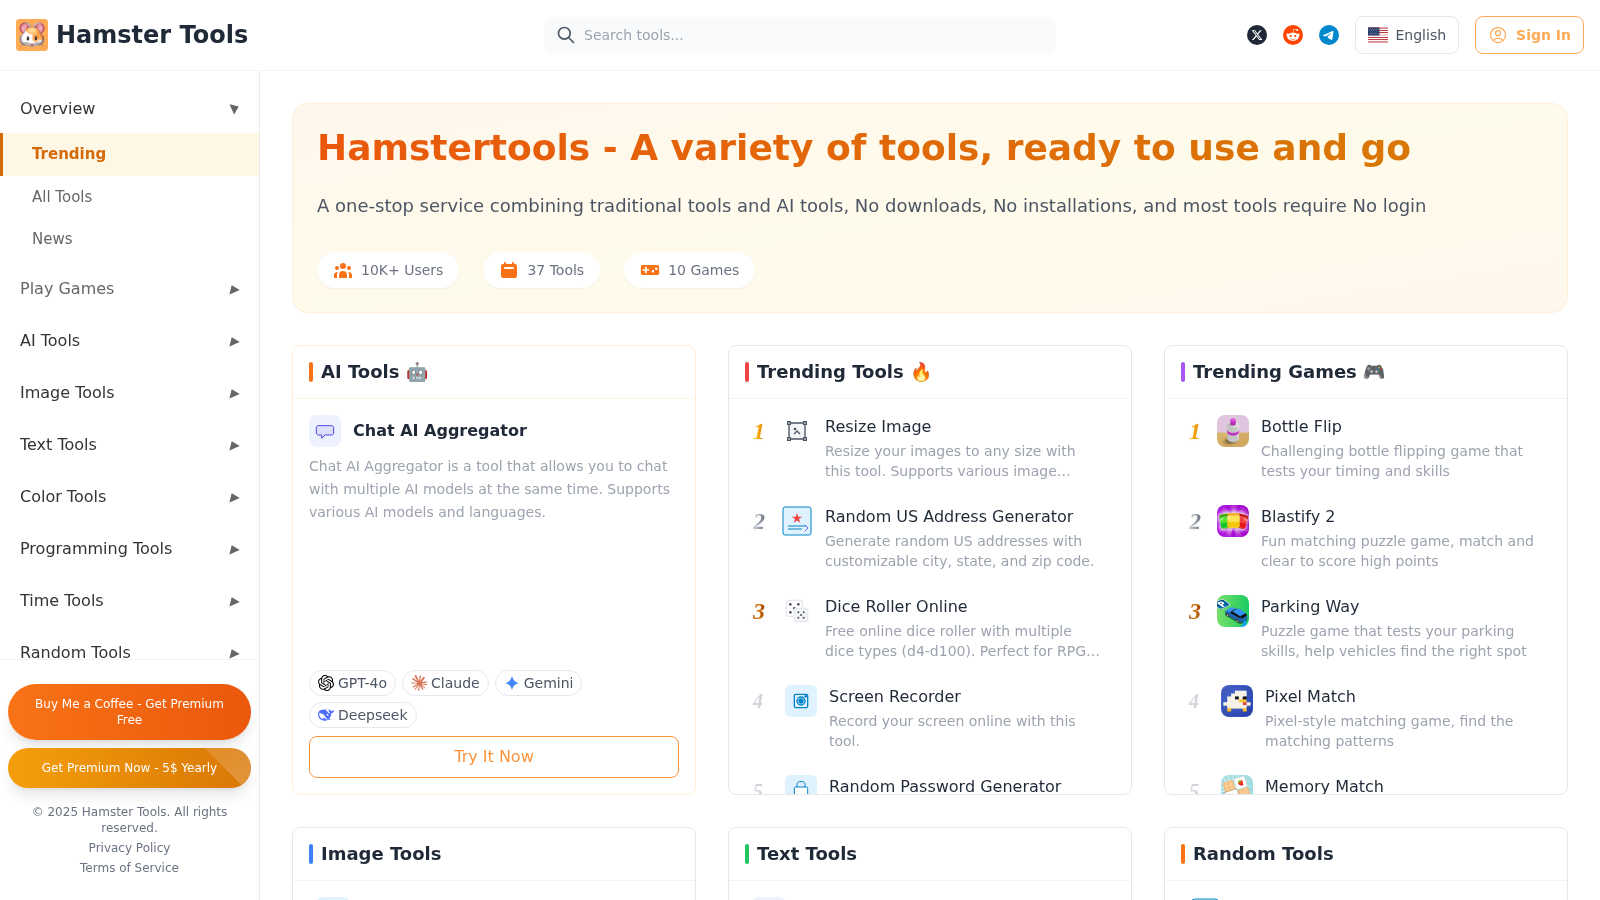Image resolution: width=1600 pixels, height=900 pixels.
Task: Select Trending in the sidebar
Action: coord(130,153)
